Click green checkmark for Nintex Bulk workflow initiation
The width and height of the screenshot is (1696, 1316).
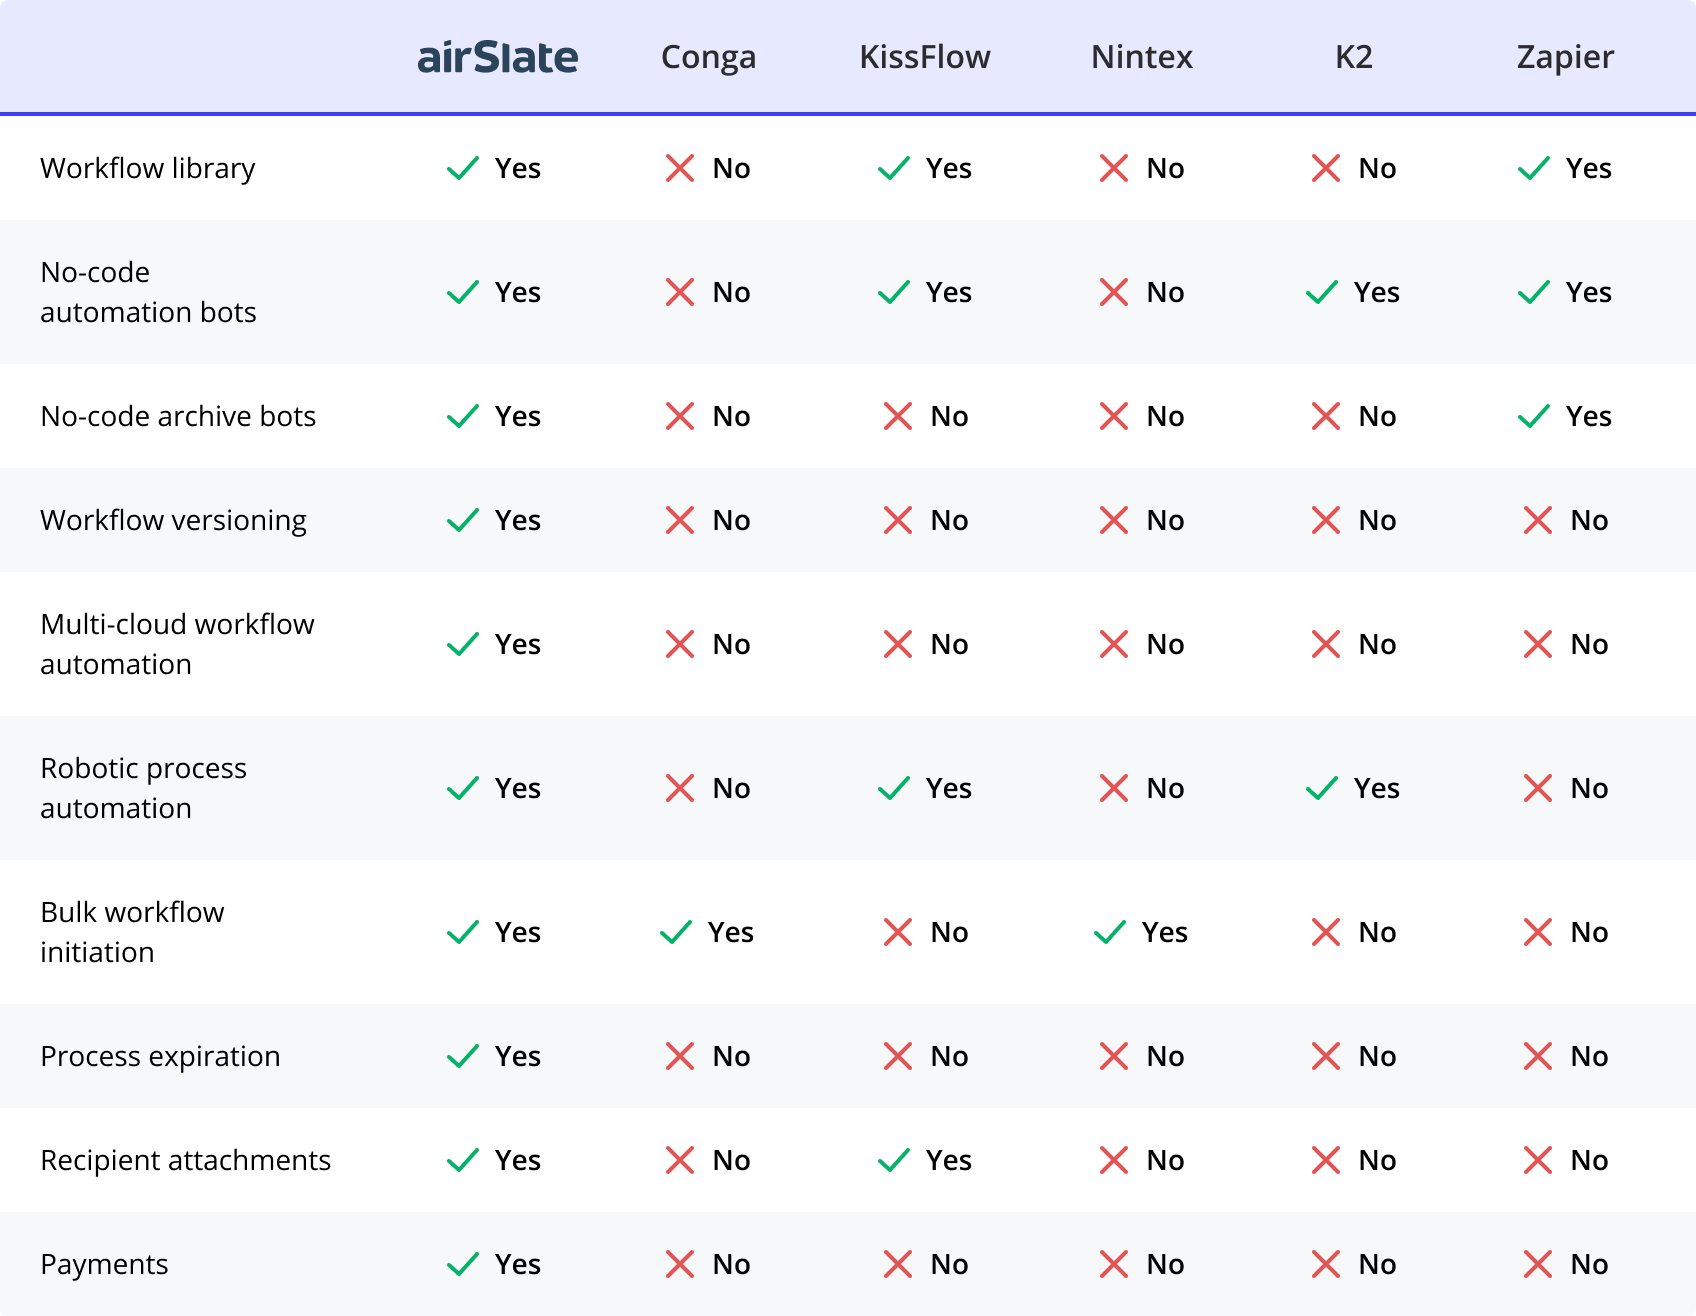click(x=1110, y=932)
